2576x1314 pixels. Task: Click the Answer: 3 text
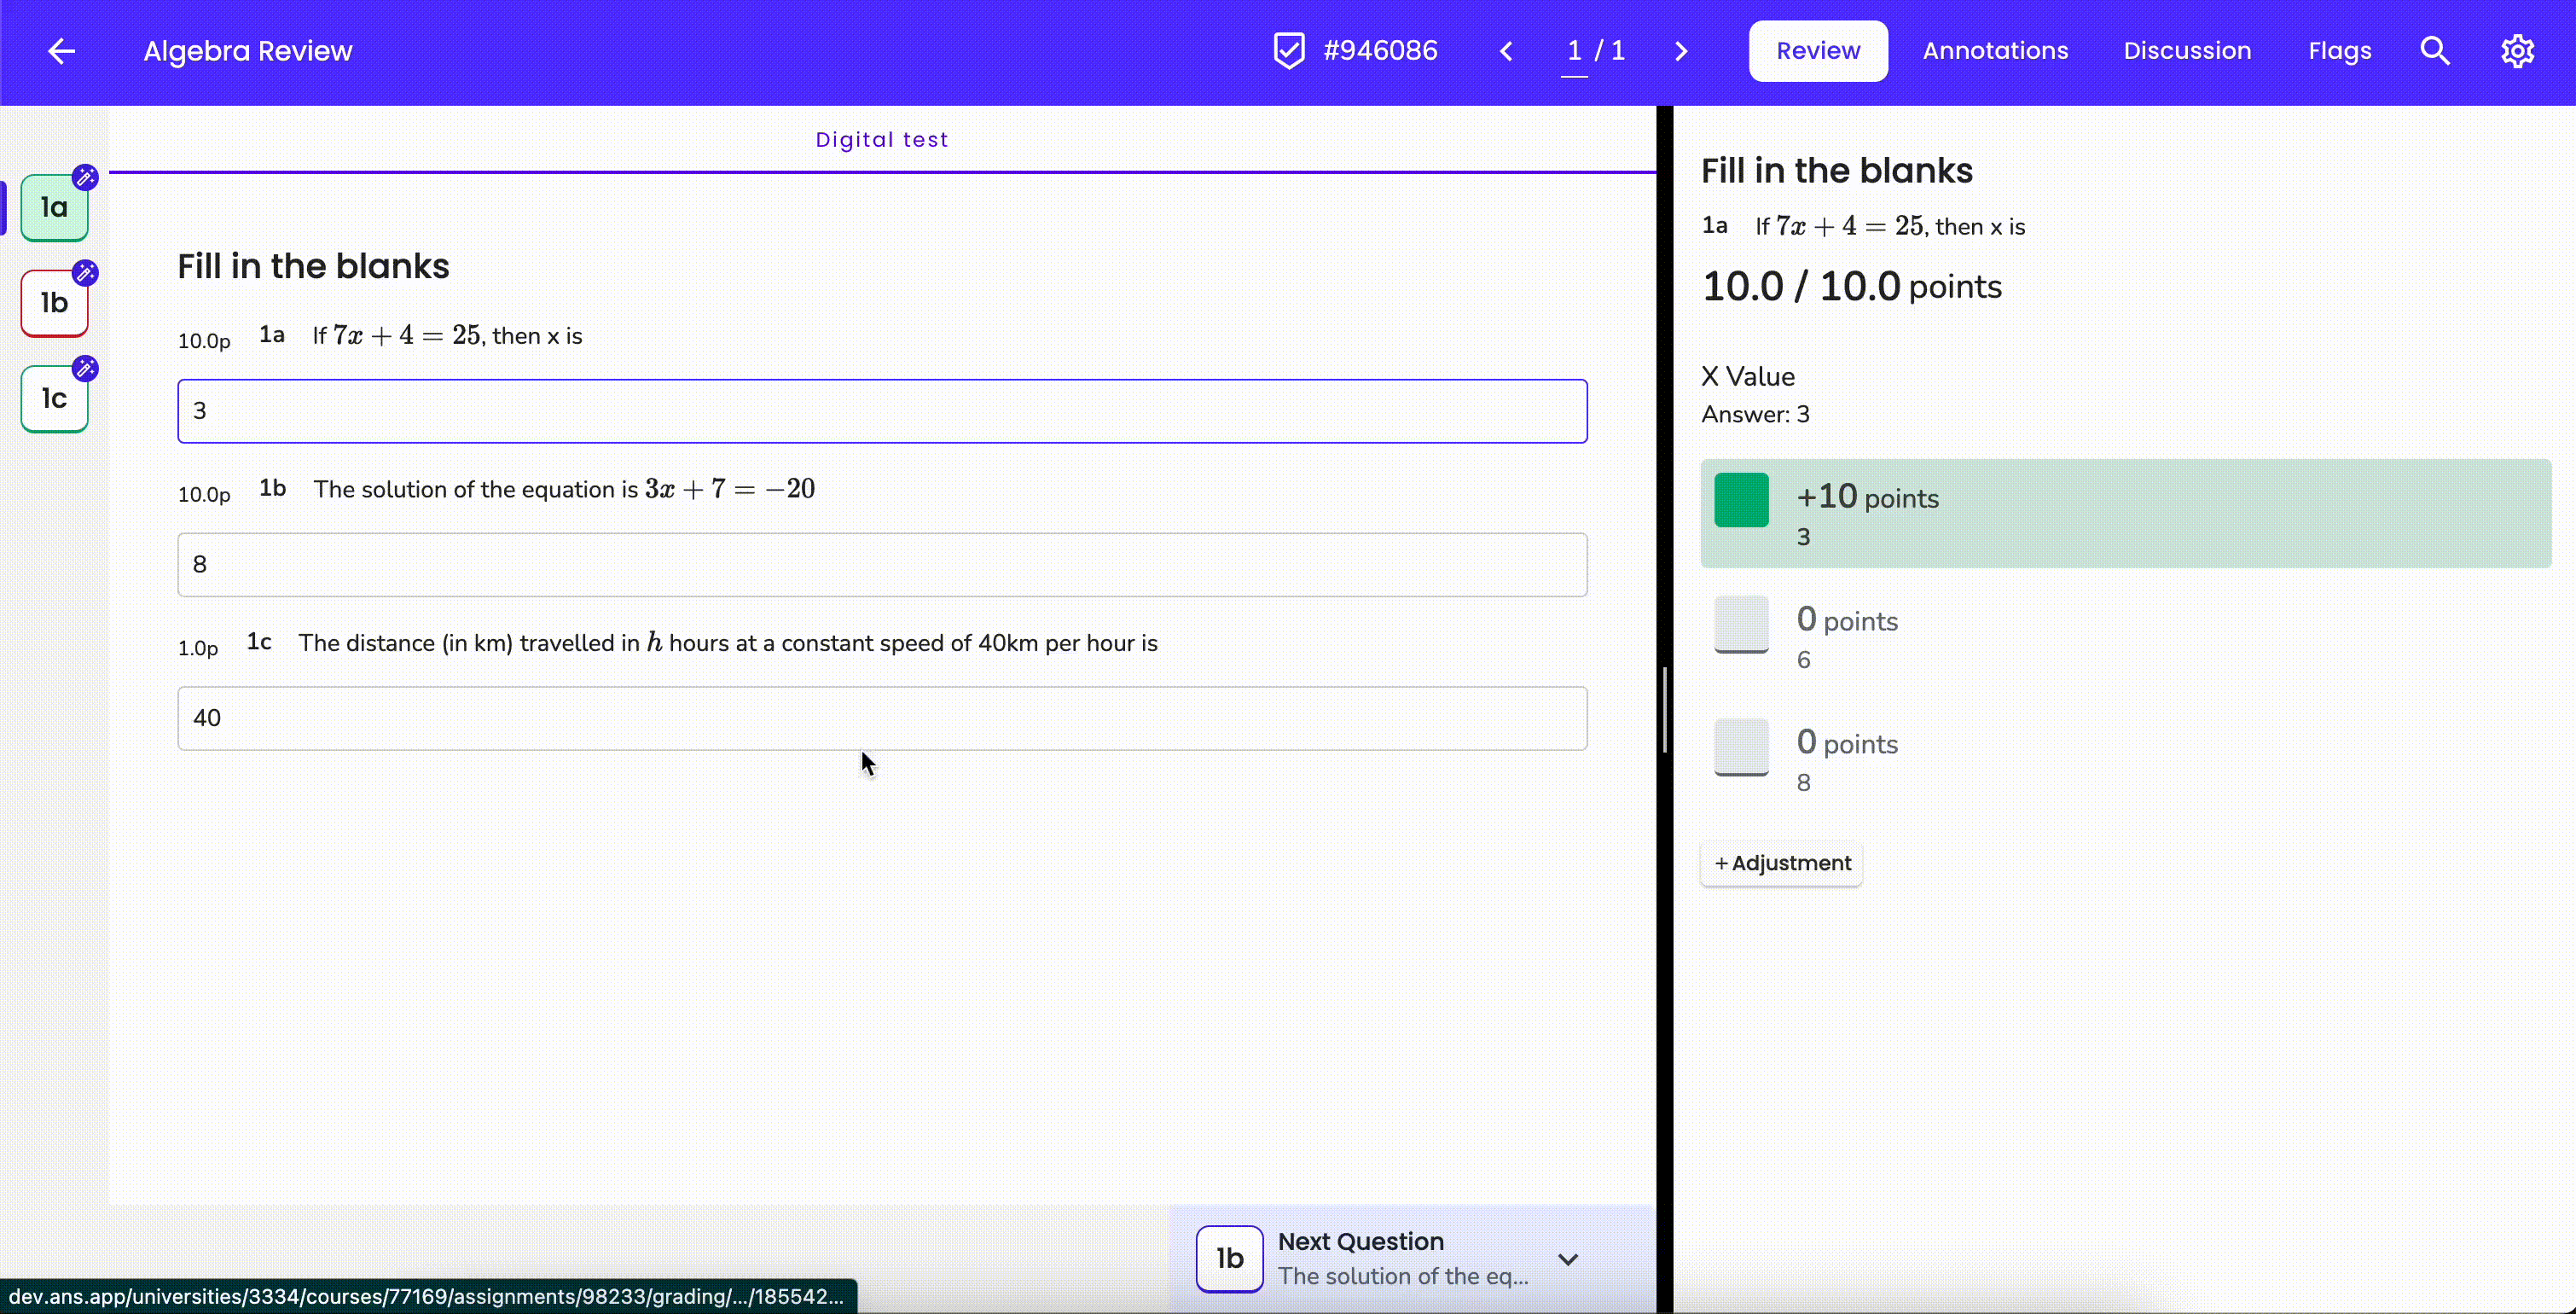coord(1755,414)
